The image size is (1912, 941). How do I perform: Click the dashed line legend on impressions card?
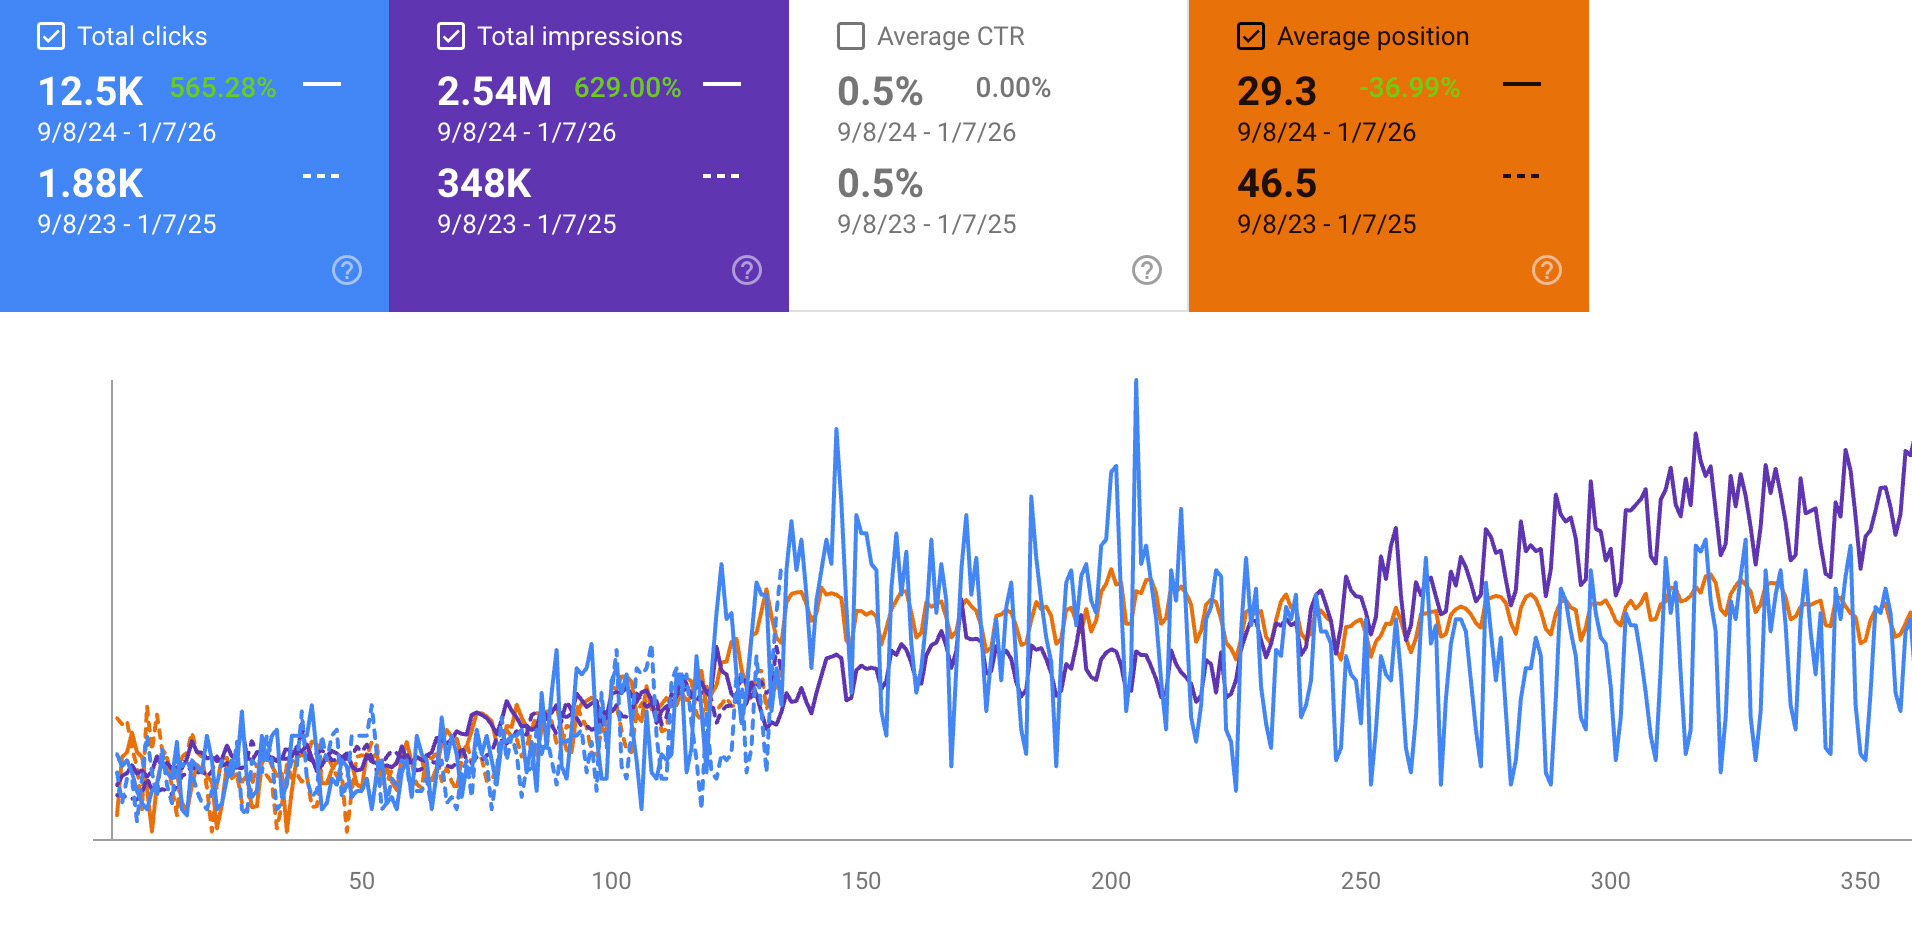(x=722, y=176)
